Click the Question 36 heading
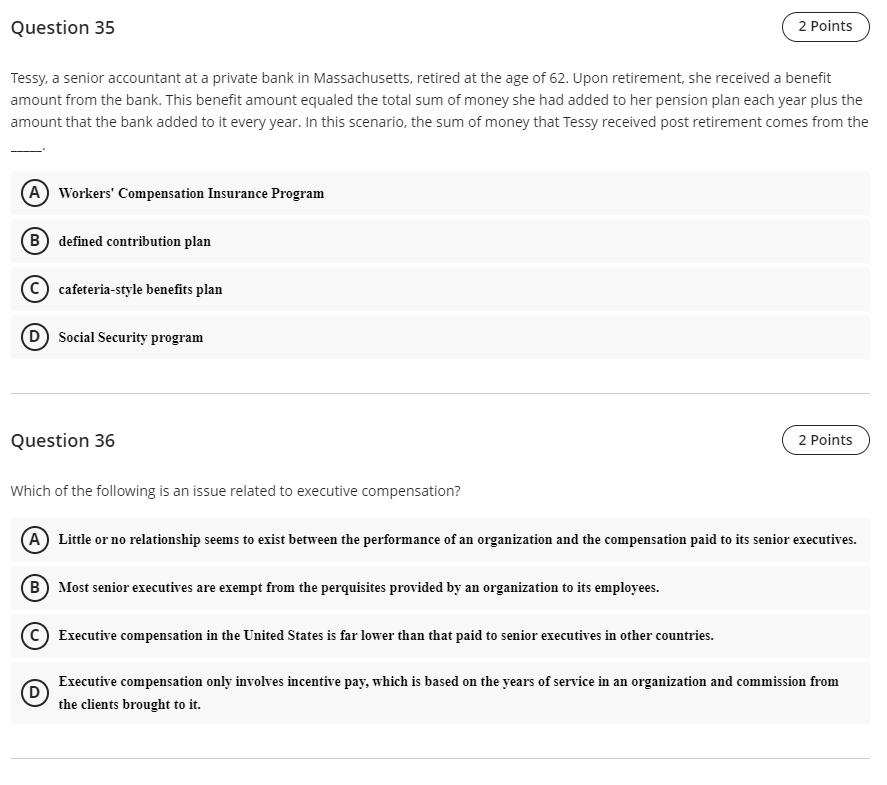 point(62,441)
